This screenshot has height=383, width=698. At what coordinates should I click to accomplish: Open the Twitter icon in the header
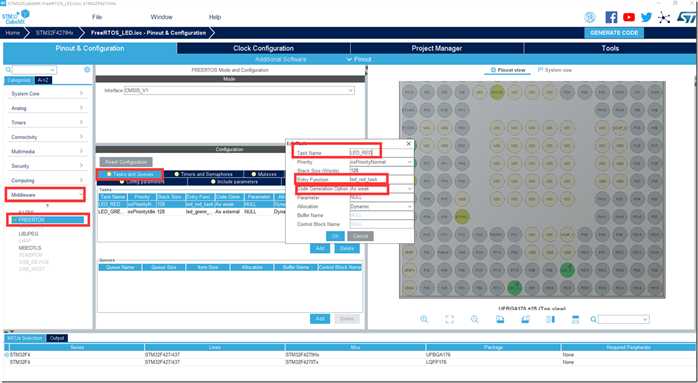coord(646,17)
